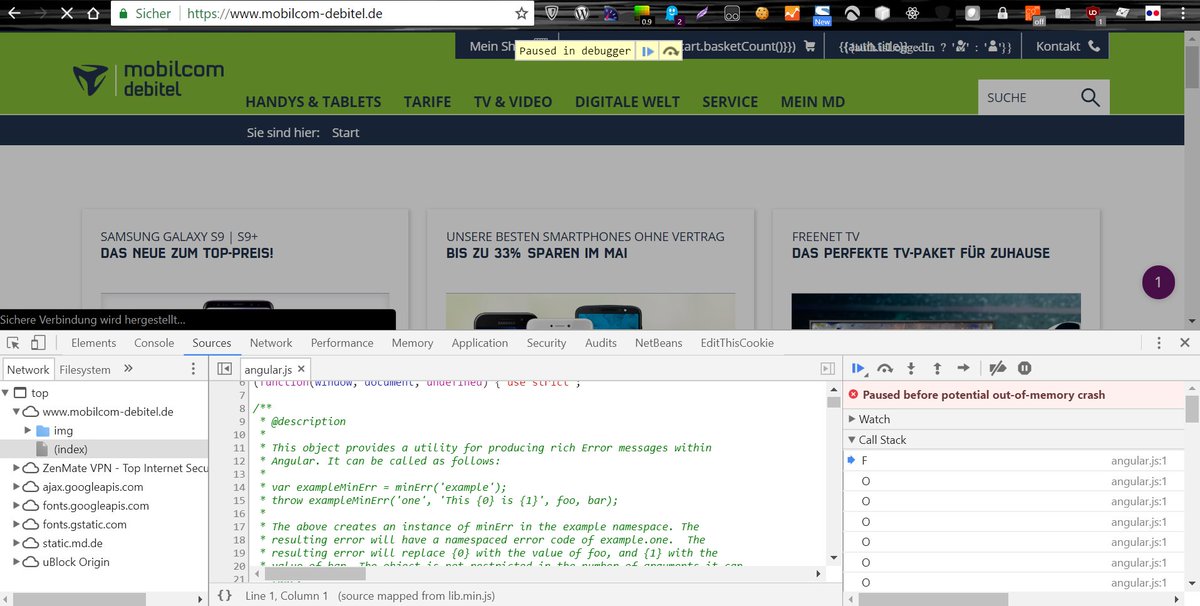Screen dimensions: 1200x606
Task: Open the DIGITALE WELT navigation link
Action: point(627,102)
